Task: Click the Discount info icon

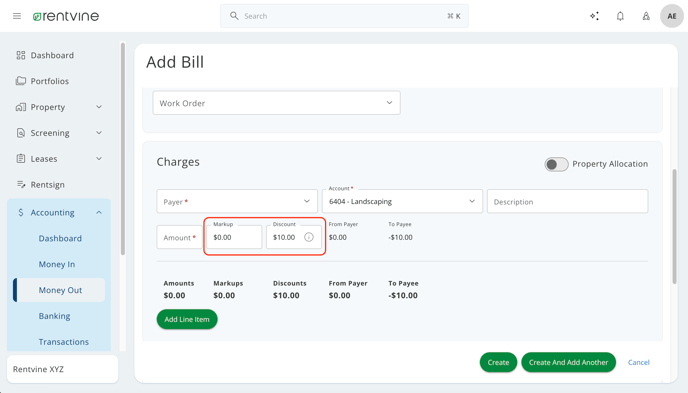Action: (309, 237)
